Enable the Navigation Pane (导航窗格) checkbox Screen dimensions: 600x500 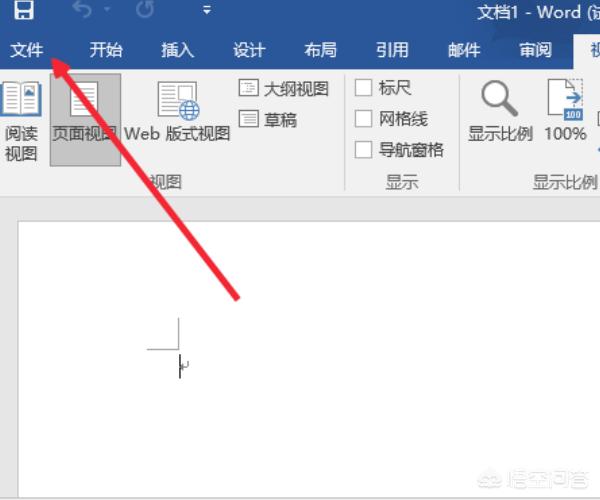click(x=363, y=149)
